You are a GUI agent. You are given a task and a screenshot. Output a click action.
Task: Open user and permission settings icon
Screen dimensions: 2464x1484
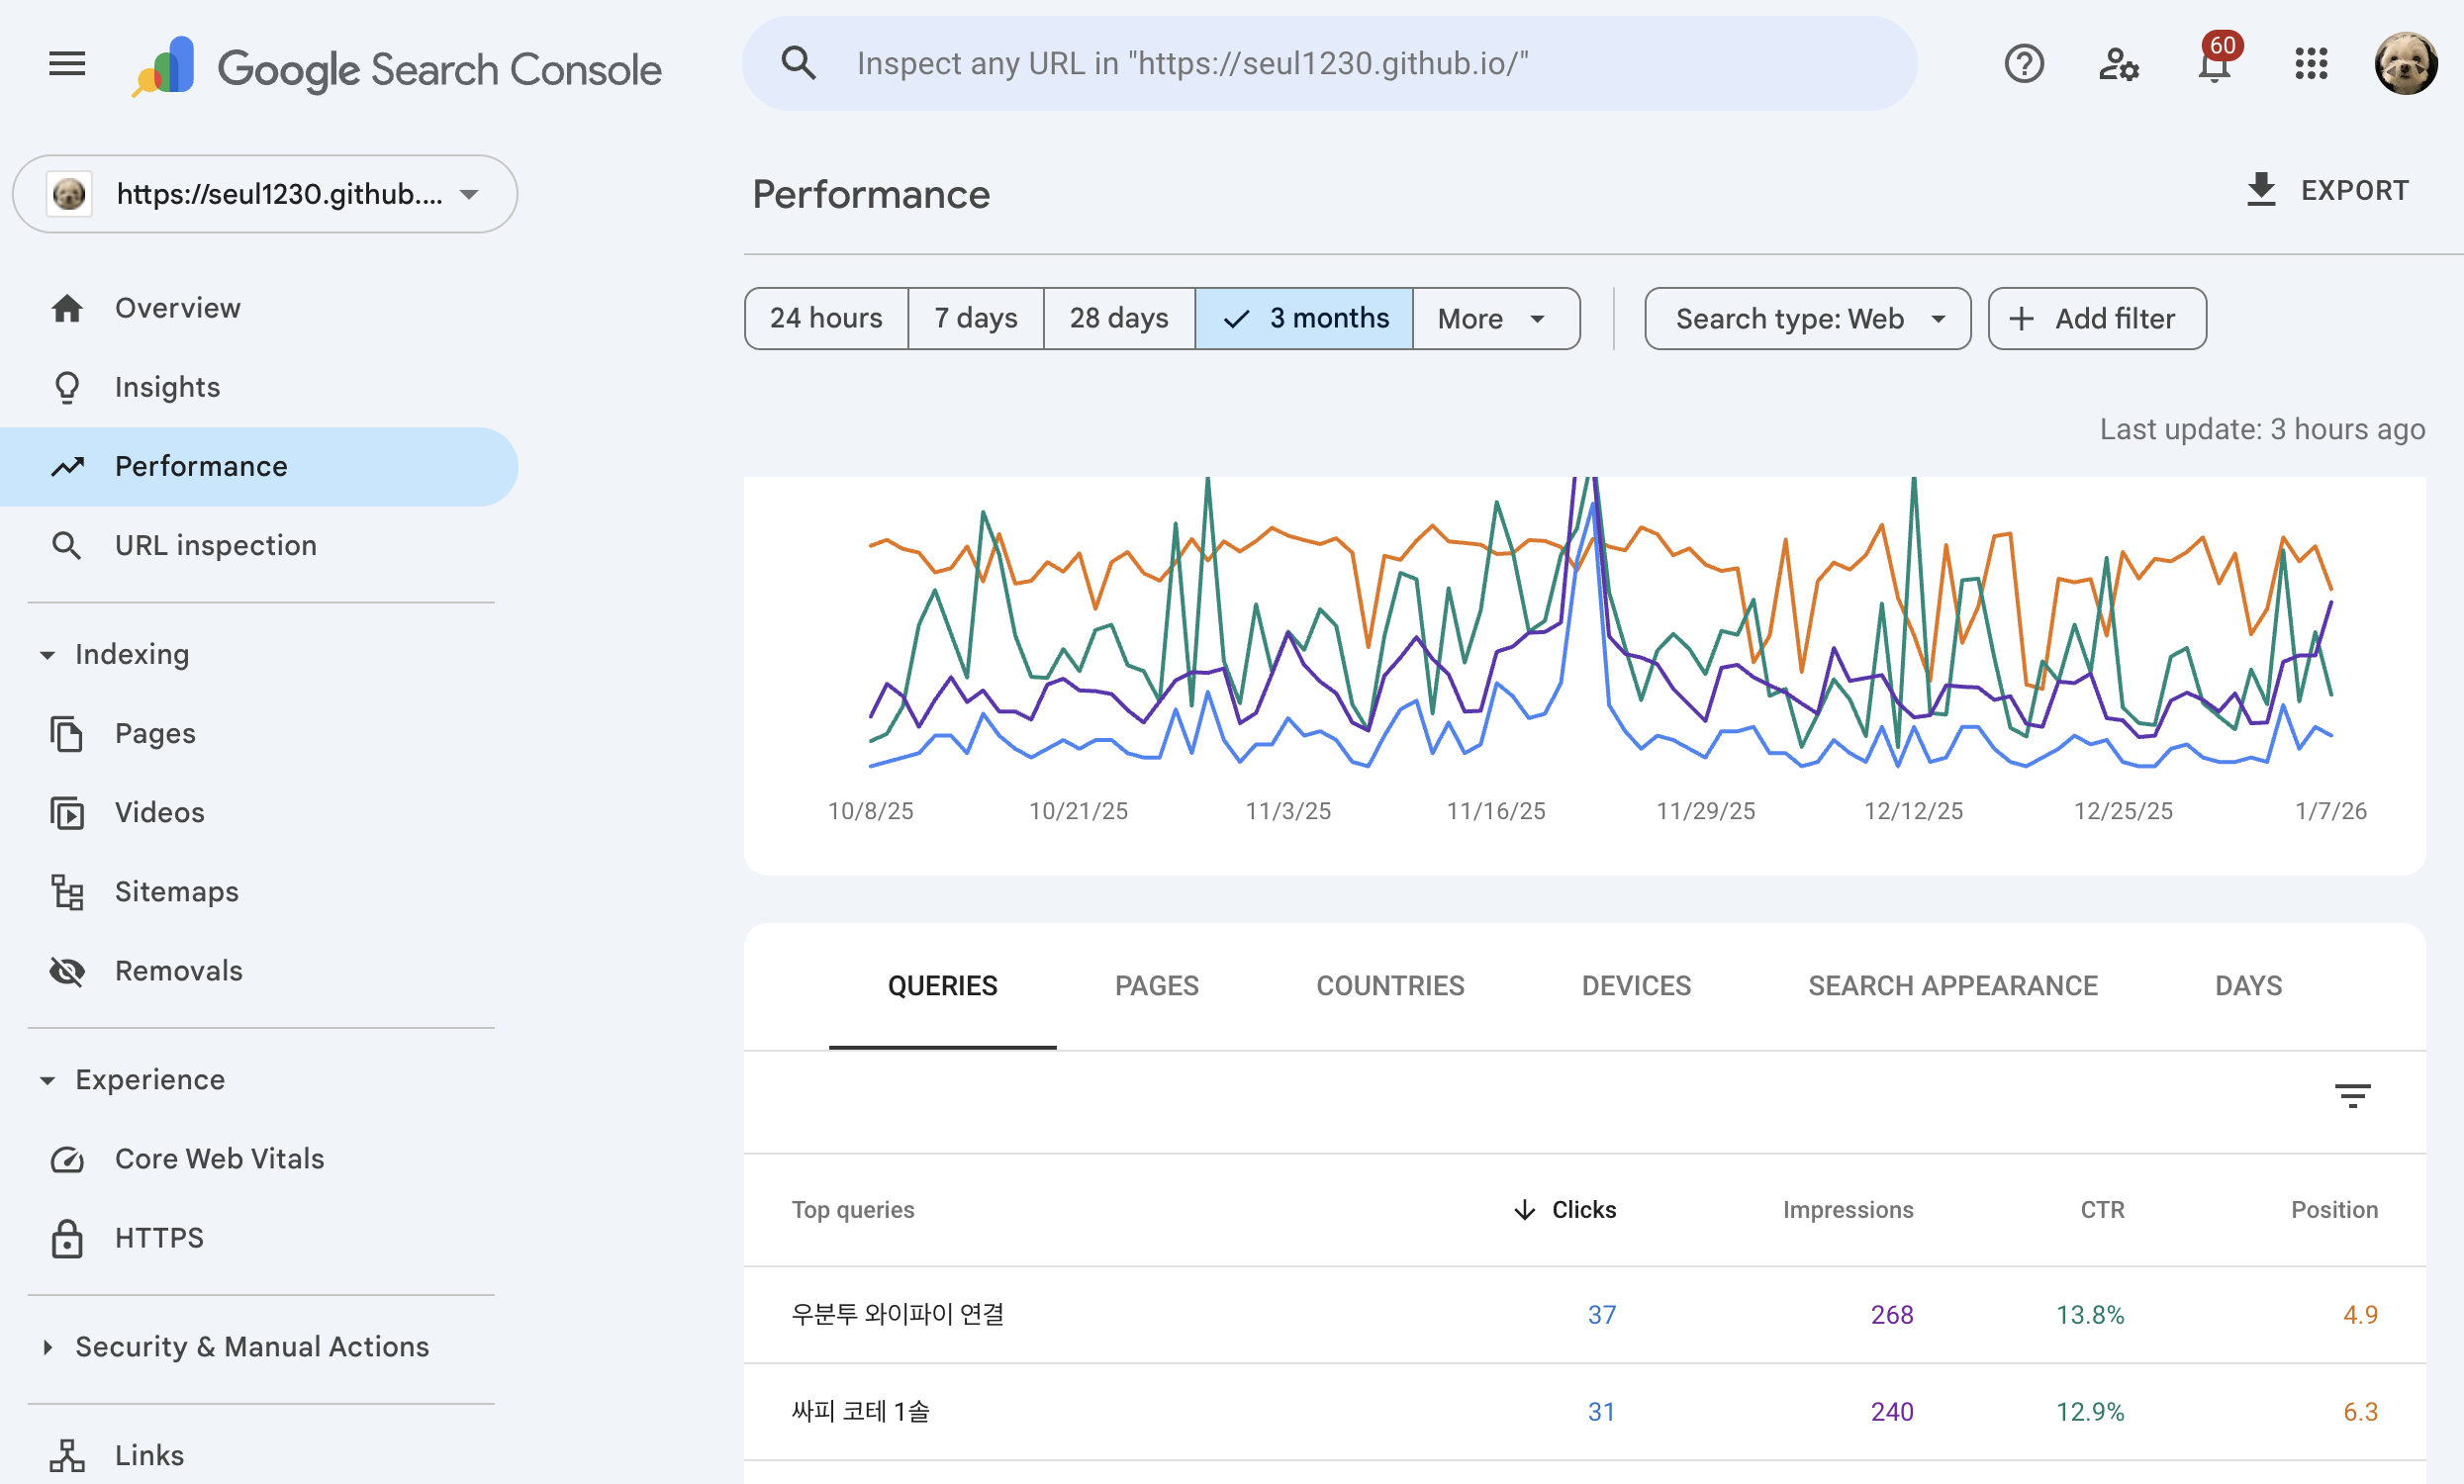click(x=2117, y=64)
